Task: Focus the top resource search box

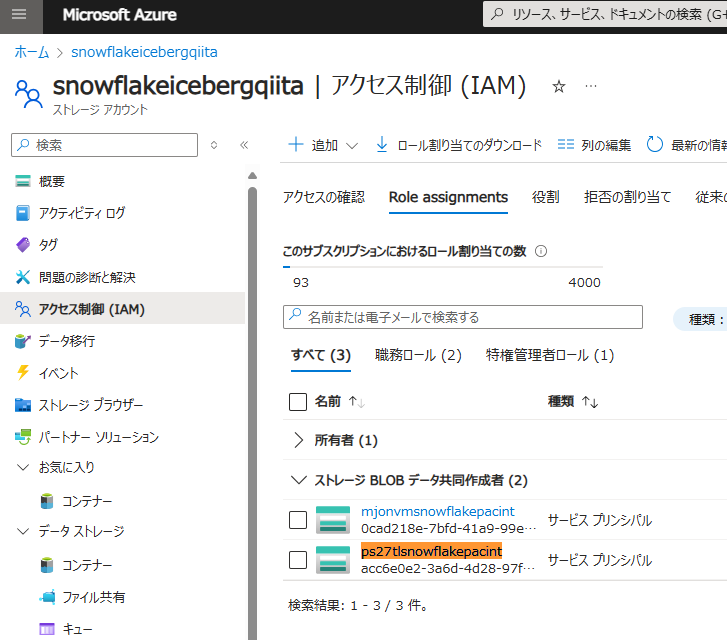Action: click(605, 14)
